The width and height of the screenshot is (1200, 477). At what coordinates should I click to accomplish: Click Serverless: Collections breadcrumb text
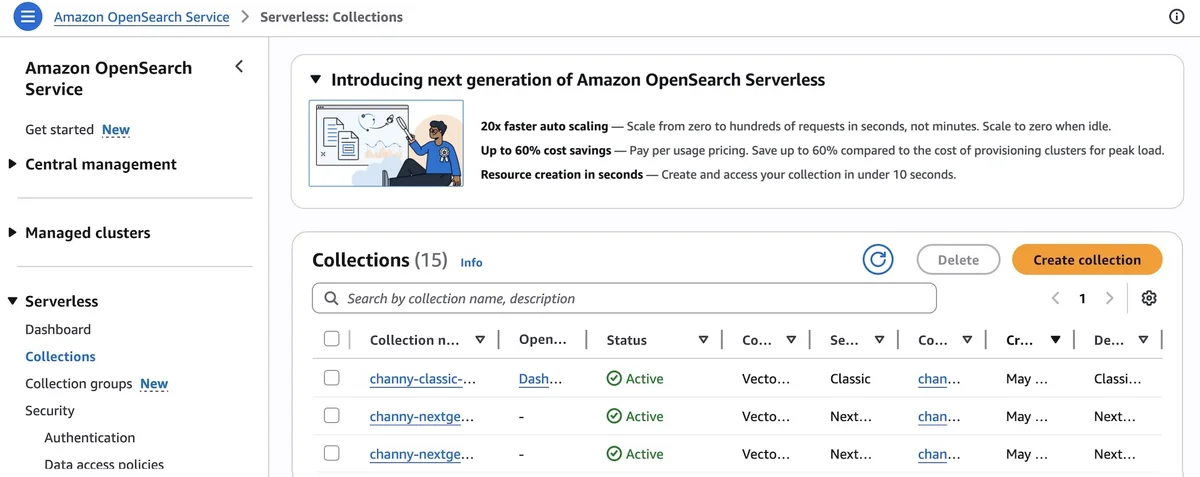331,17
